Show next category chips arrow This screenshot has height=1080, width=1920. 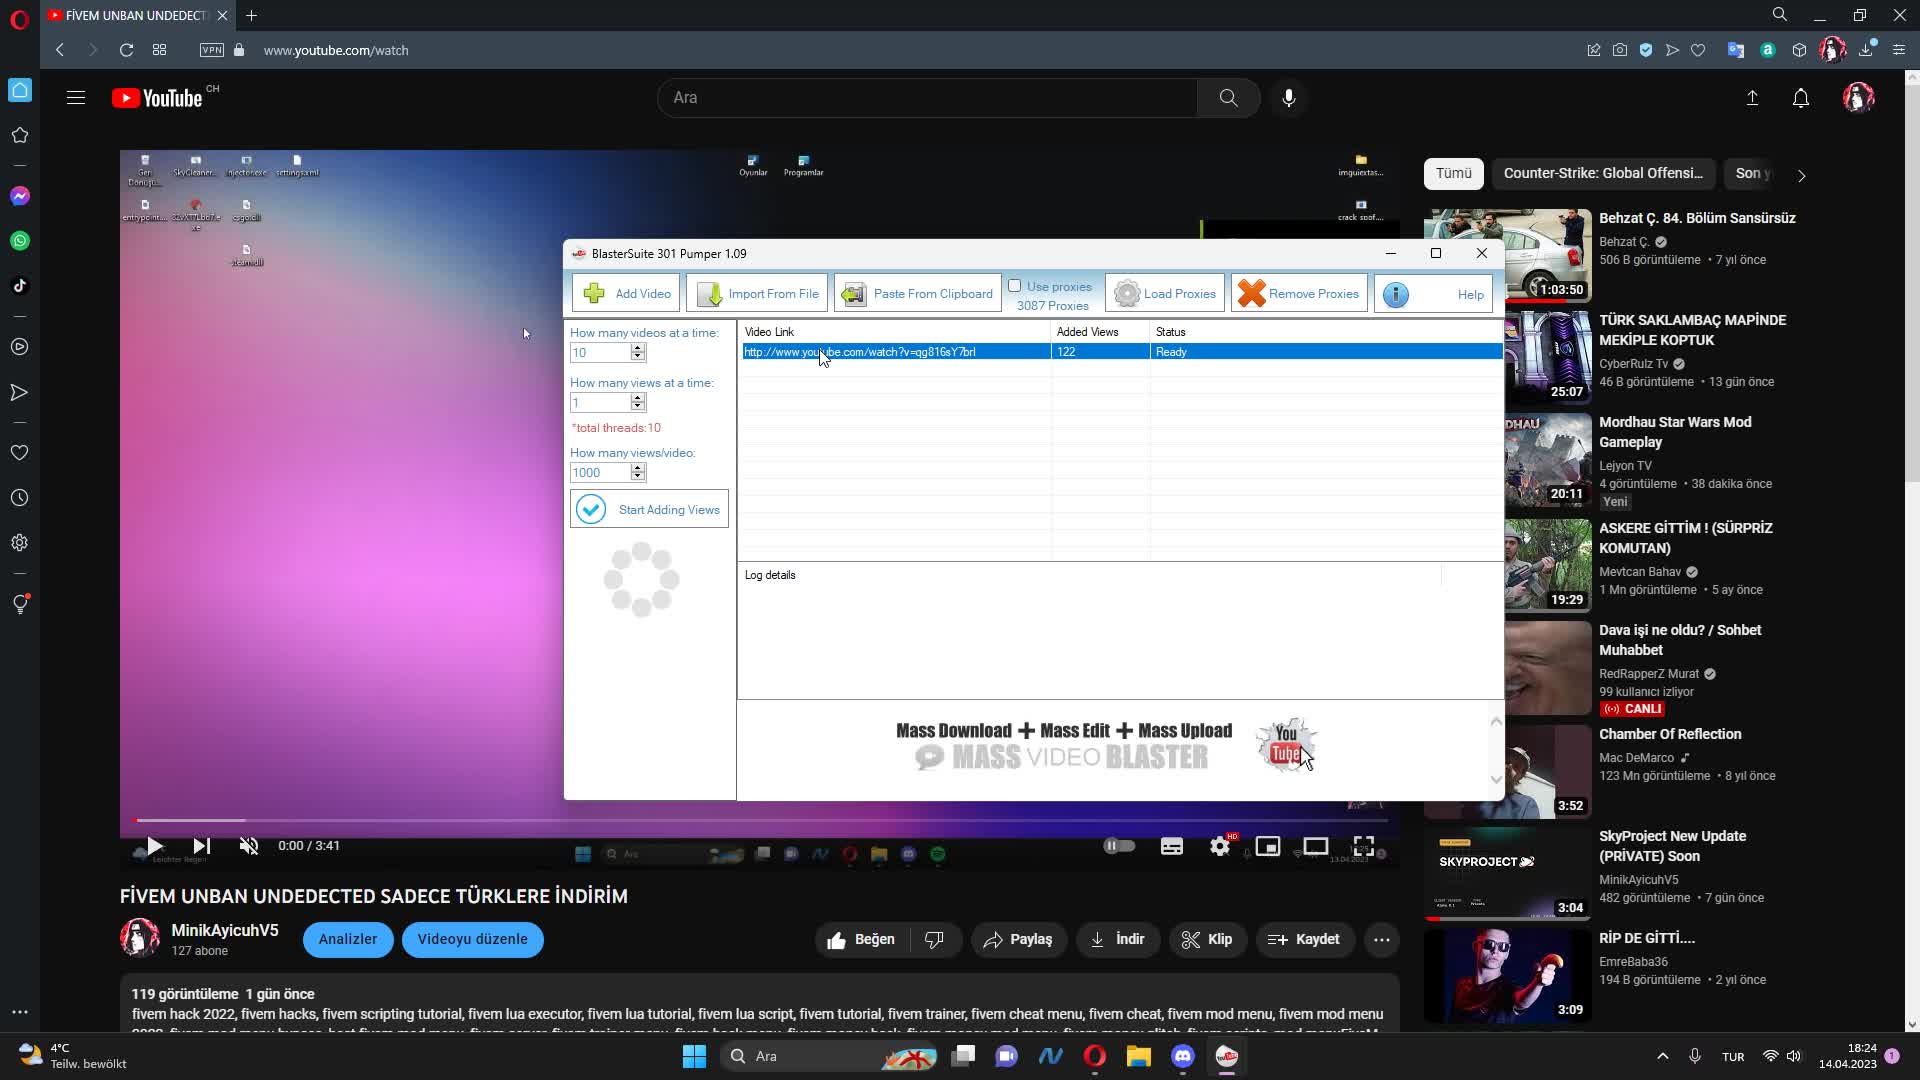[x=1802, y=175]
